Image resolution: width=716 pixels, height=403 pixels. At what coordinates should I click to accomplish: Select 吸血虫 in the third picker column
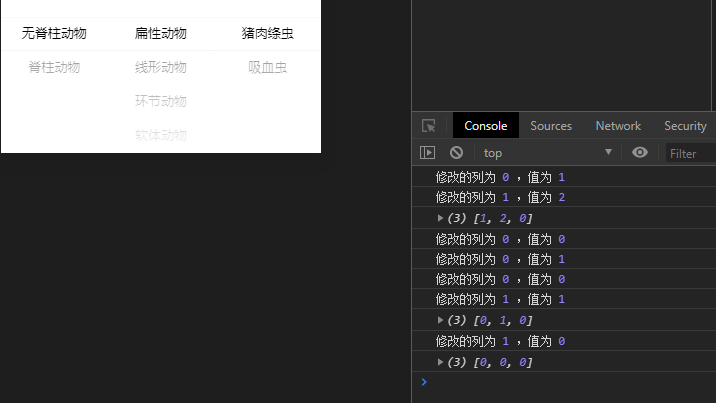tap(268, 68)
